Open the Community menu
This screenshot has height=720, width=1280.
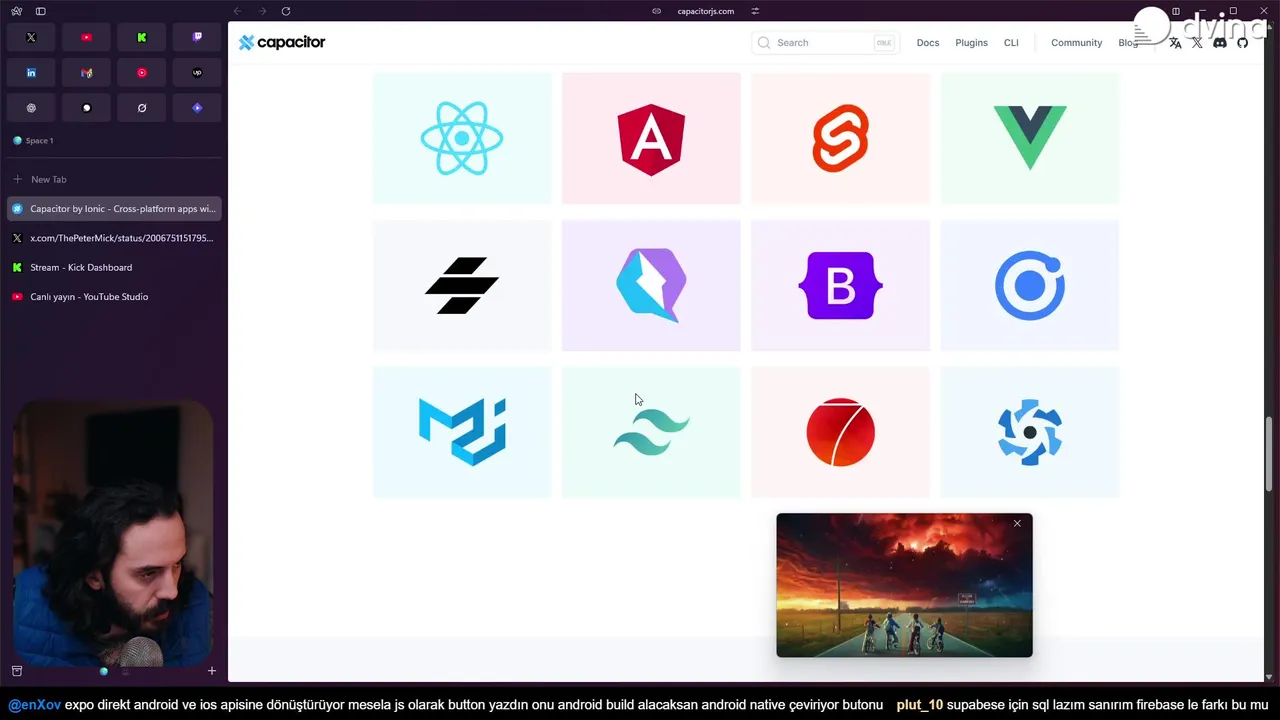[1076, 43]
